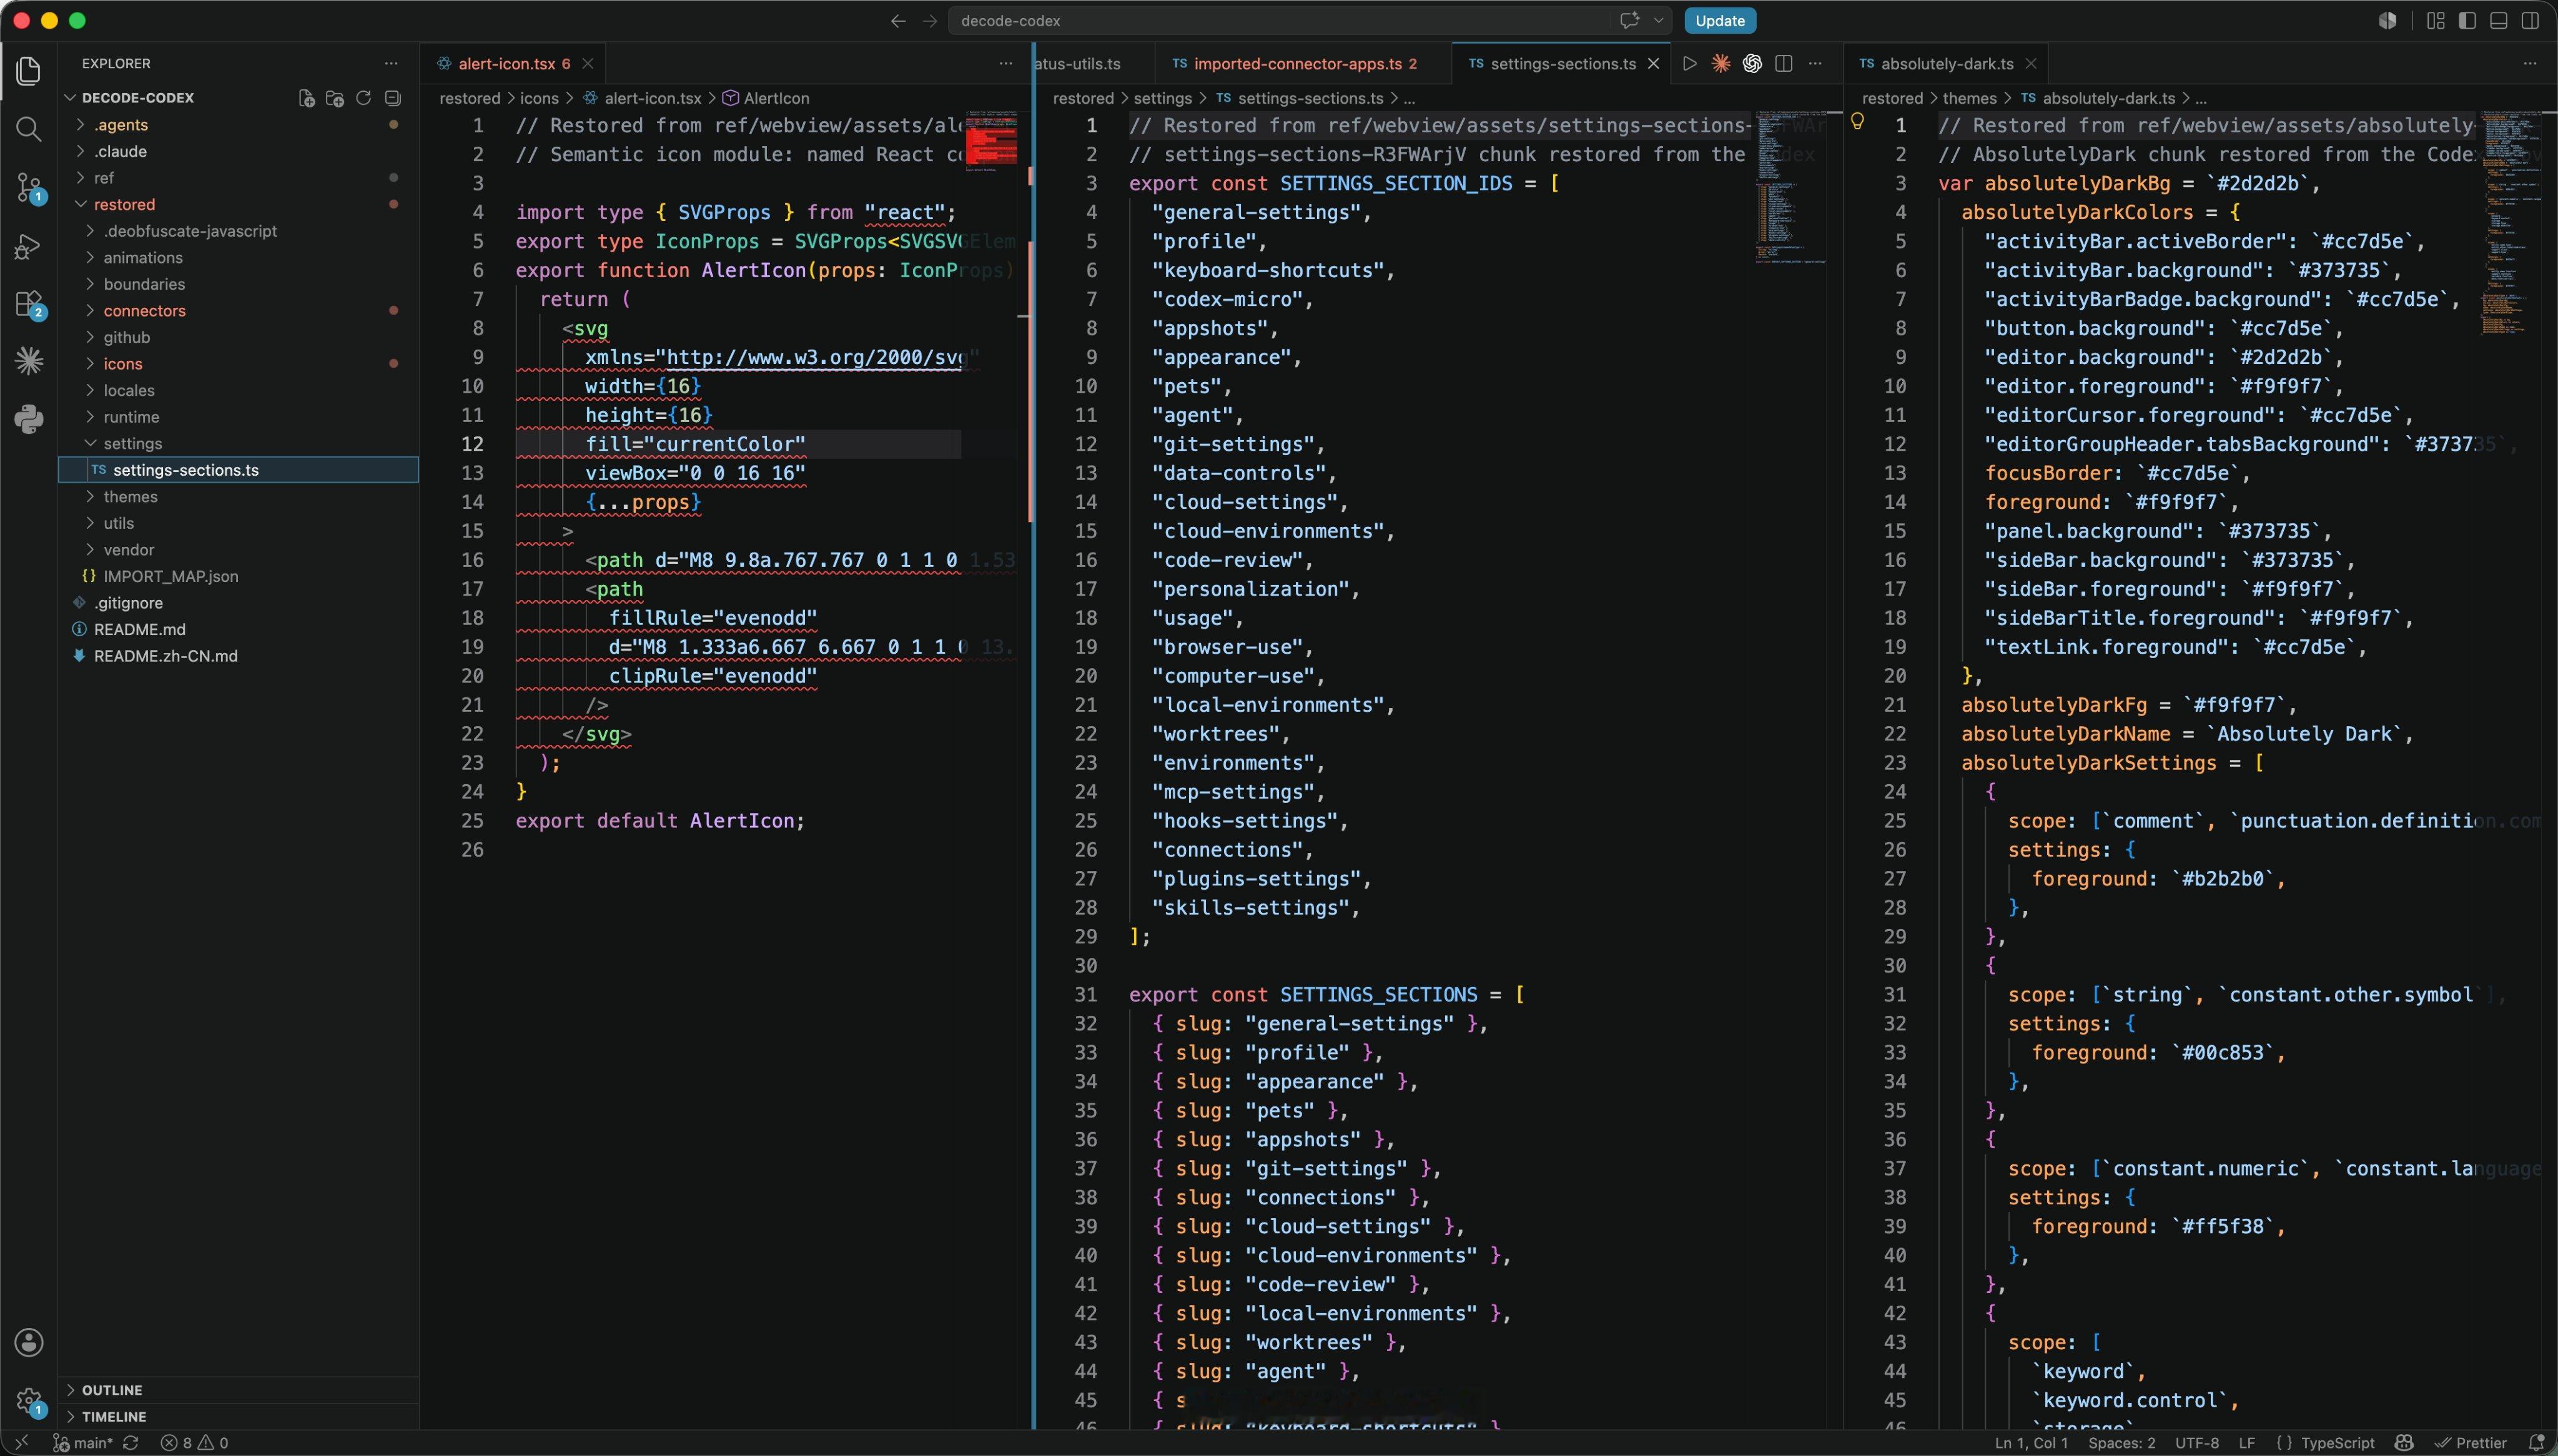
Task: Show code actions lightbulb on line 1
Action: point(1857,122)
